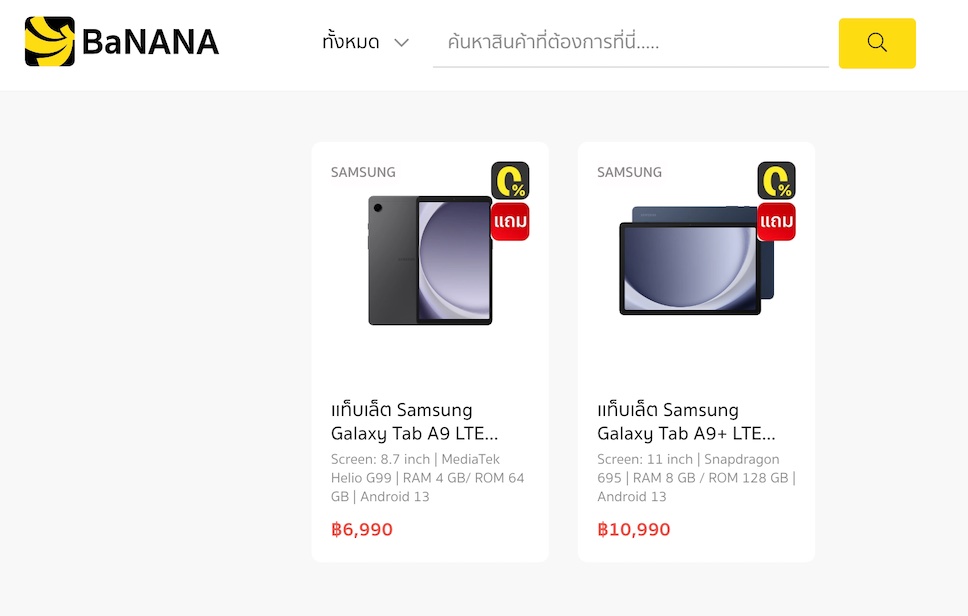Click the BaNANA logo icon
This screenshot has width=968, height=616.
49,41
